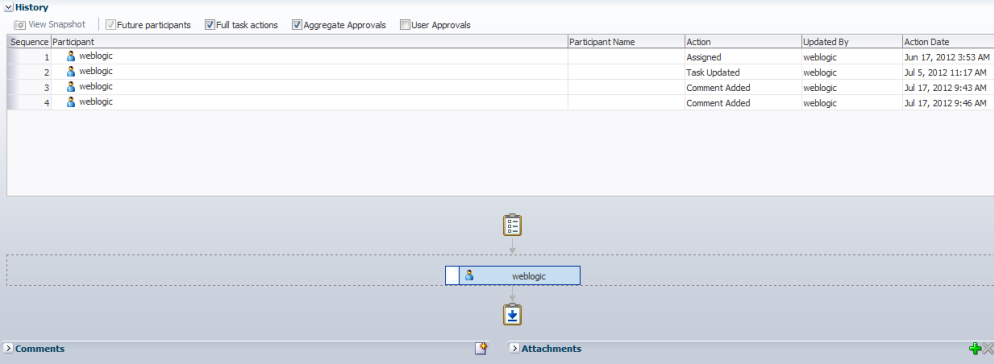Click the task start clipboard checklist icon
Image resolution: width=994 pixels, height=364 pixels.
pyautogui.click(x=512, y=225)
